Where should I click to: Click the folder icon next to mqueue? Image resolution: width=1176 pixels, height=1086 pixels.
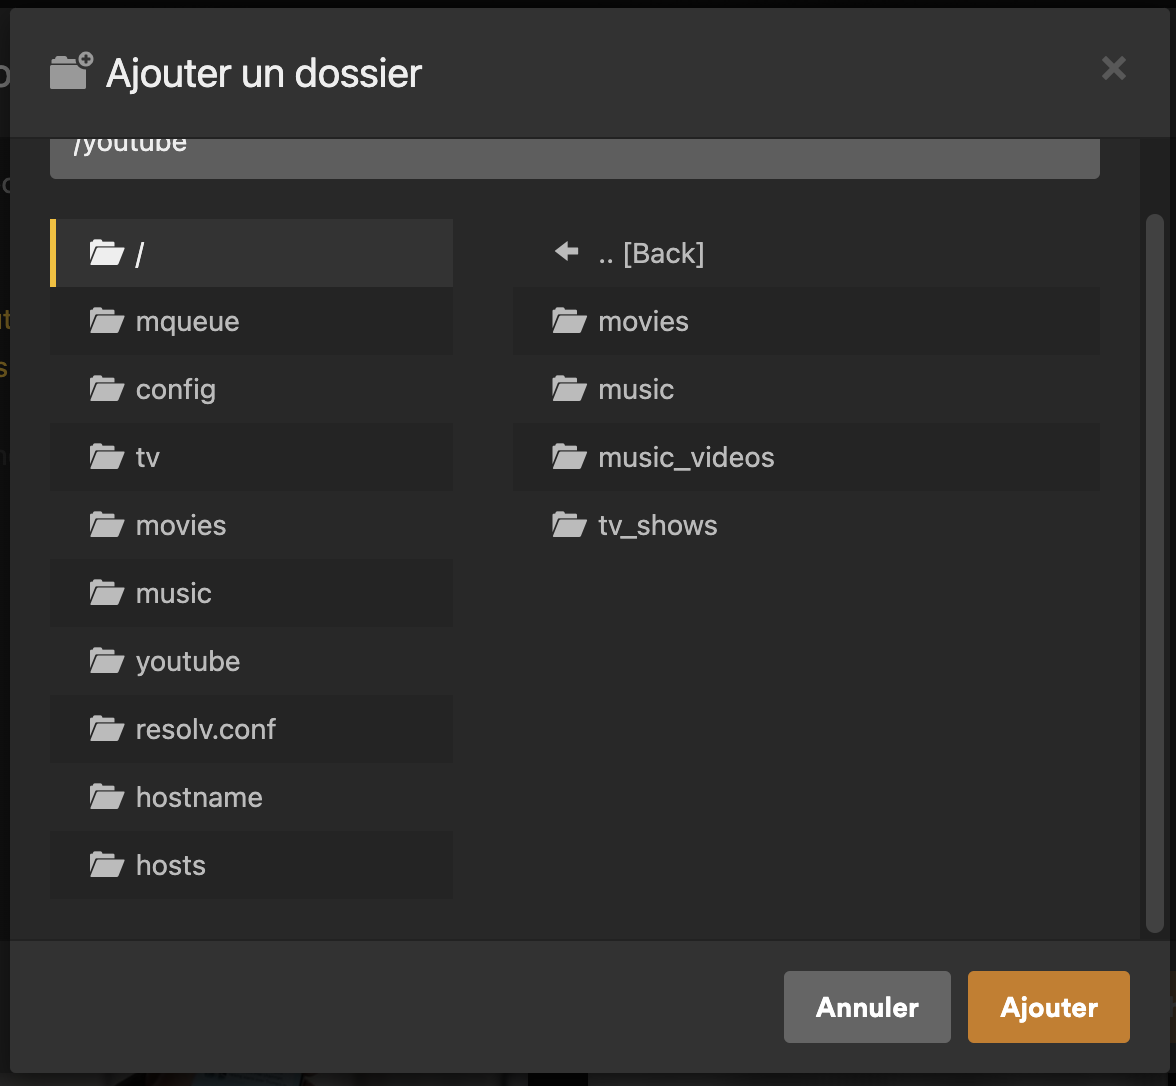point(106,321)
